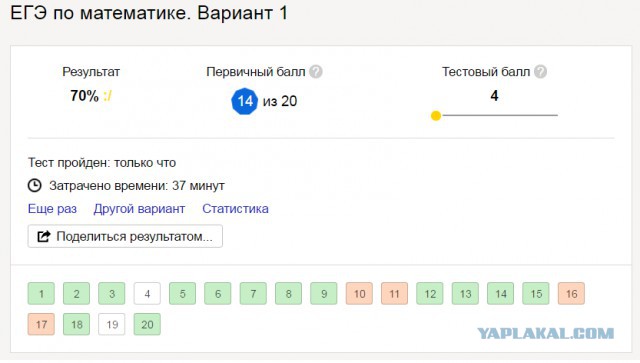Click the Поделиться результатом... button
Viewport: 640px width, 363px height.
[125, 236]
